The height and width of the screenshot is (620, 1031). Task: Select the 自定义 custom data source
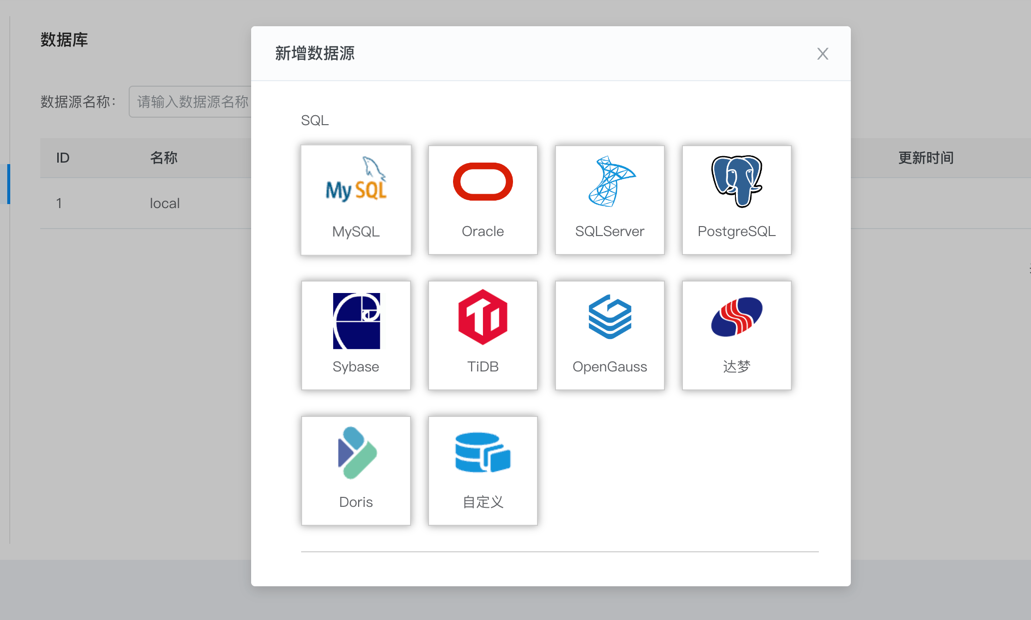[x=483, y=471]
